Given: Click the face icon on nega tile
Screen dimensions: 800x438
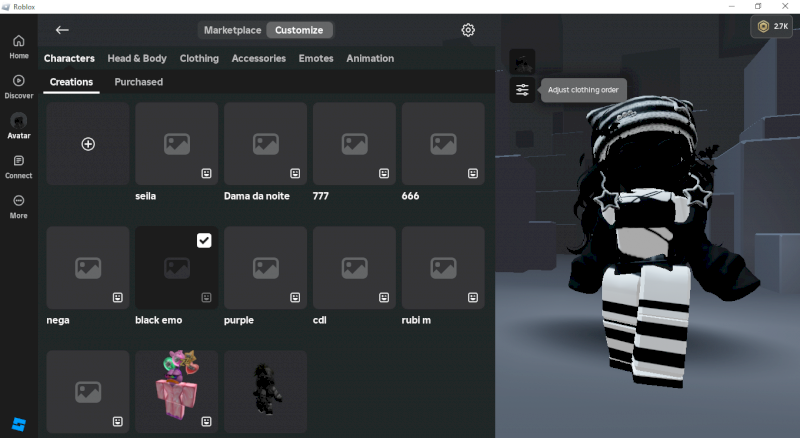Looking at the screenshot, I should (x=117, y=298).
